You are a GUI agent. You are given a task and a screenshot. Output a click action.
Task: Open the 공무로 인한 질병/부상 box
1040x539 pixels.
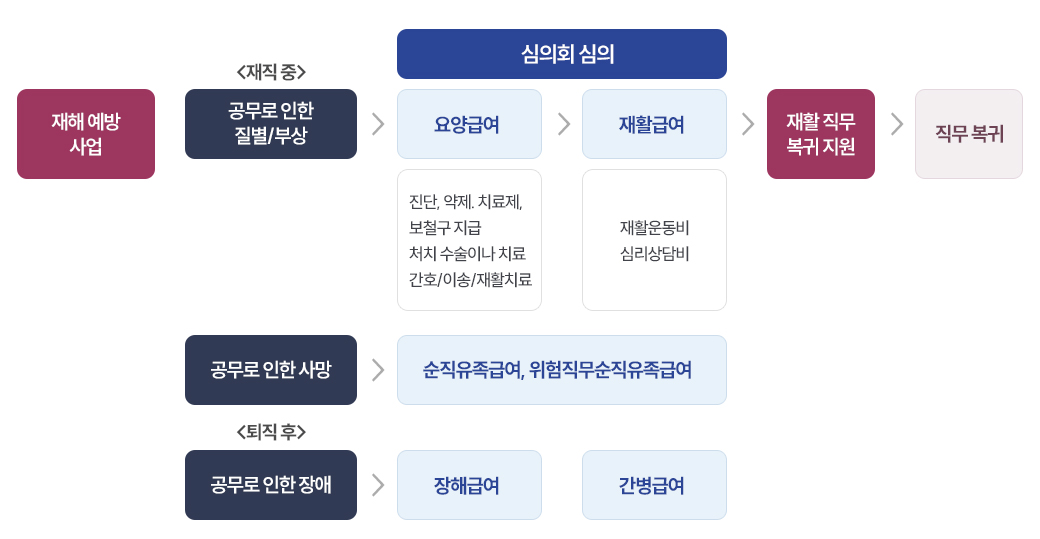click(x=271, y=124)
